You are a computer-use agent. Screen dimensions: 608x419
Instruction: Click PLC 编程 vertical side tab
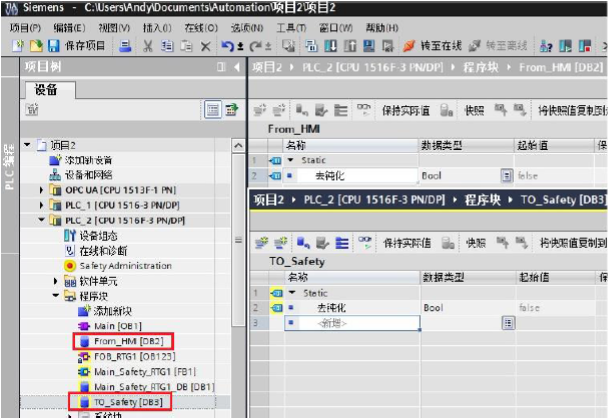pyautogui.click(x=9, y=166)
